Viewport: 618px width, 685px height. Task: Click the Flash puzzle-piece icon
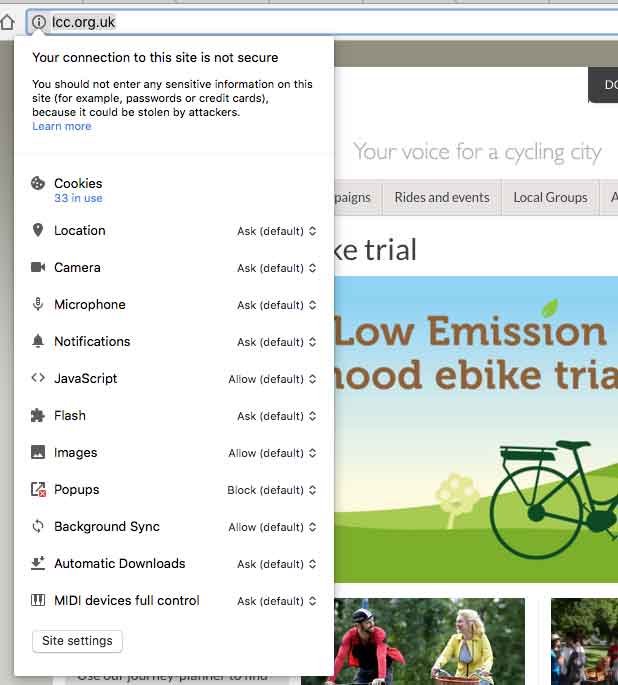point(38,415)
